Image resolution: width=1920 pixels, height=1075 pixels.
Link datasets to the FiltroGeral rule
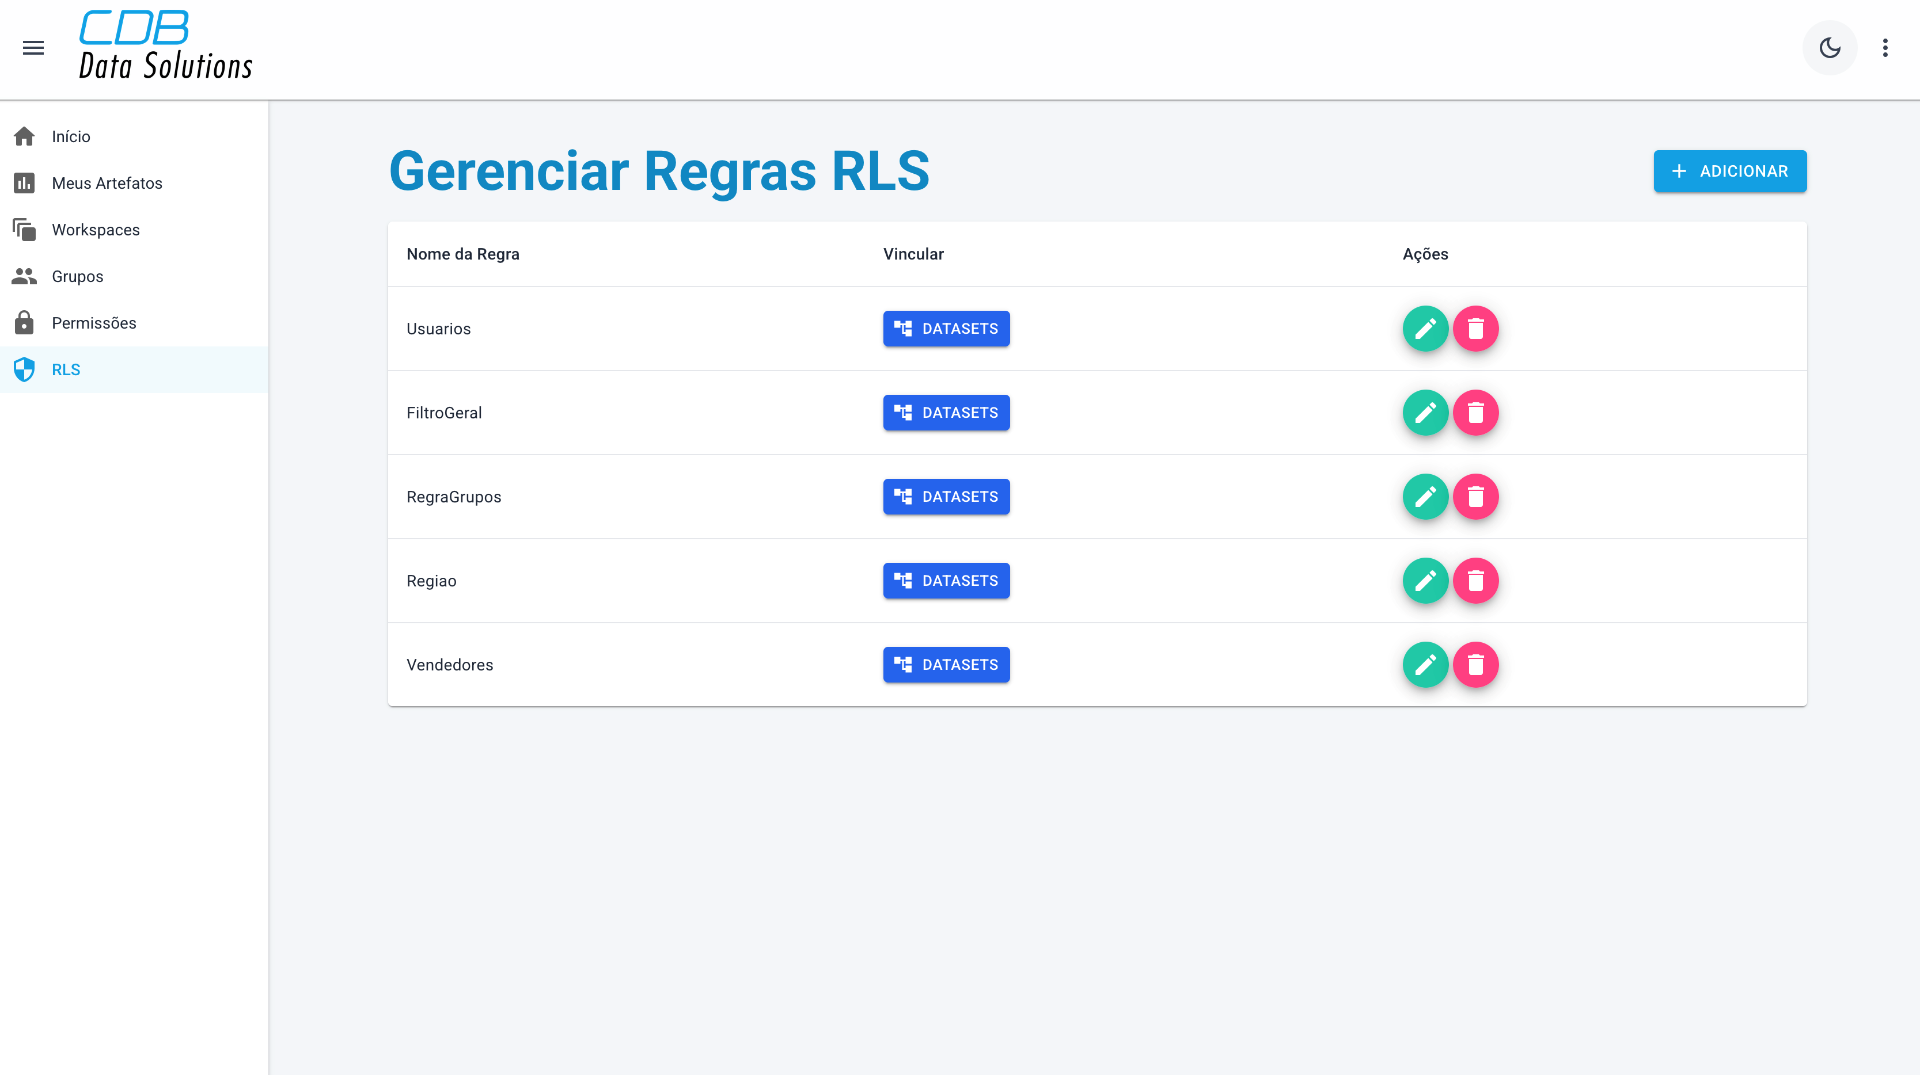[x=946, y=413]
